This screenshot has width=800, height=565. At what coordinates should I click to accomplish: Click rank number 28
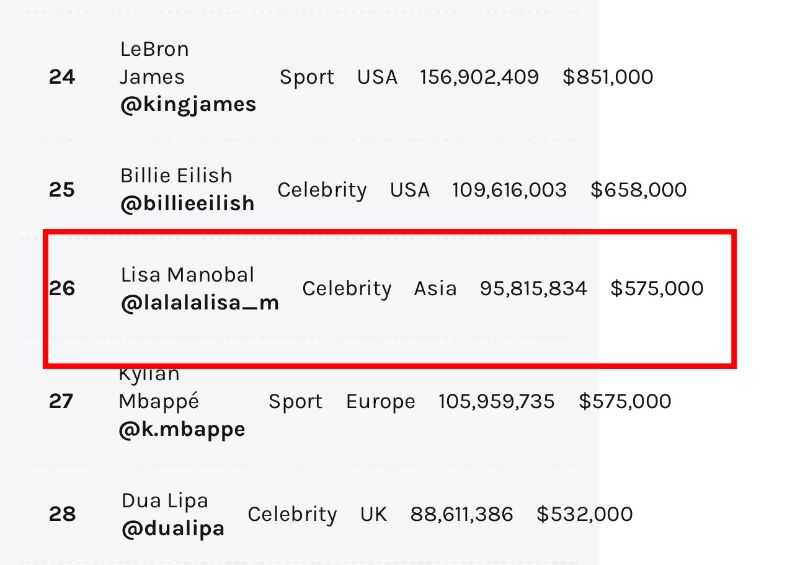(x=62, y=514)
